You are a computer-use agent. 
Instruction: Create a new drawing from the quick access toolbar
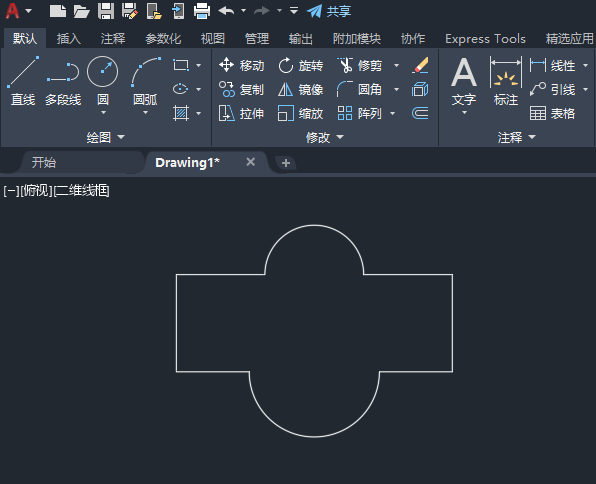[58, 11]
